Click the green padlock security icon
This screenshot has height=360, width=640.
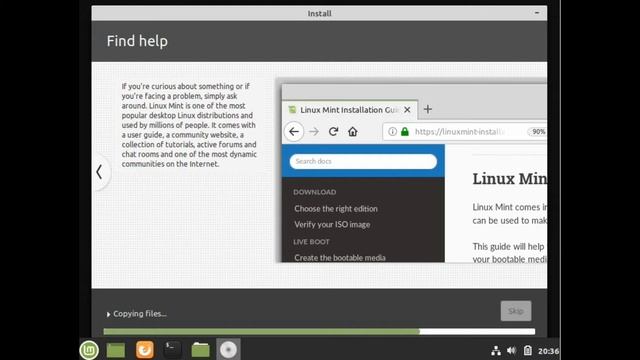pos(405,131)
